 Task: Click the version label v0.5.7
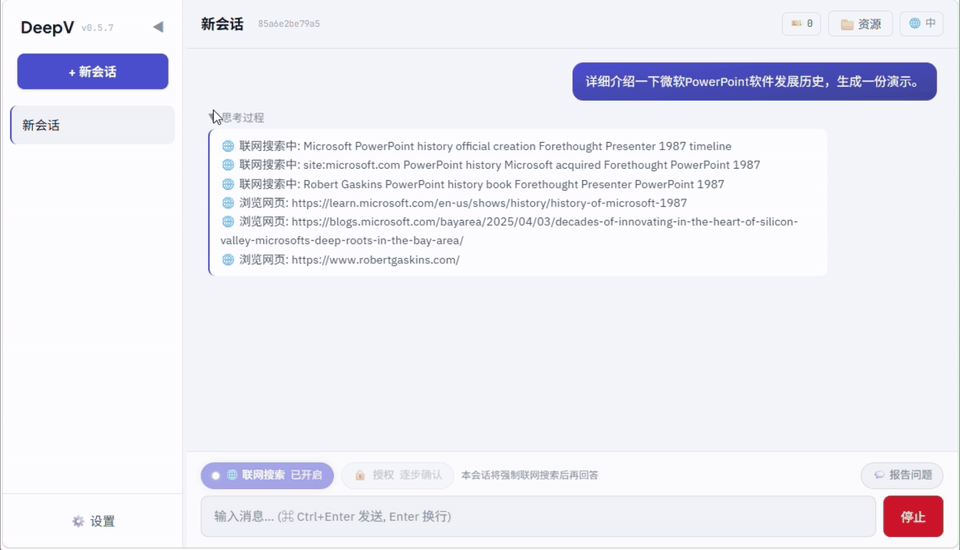(x=97, y=28)
